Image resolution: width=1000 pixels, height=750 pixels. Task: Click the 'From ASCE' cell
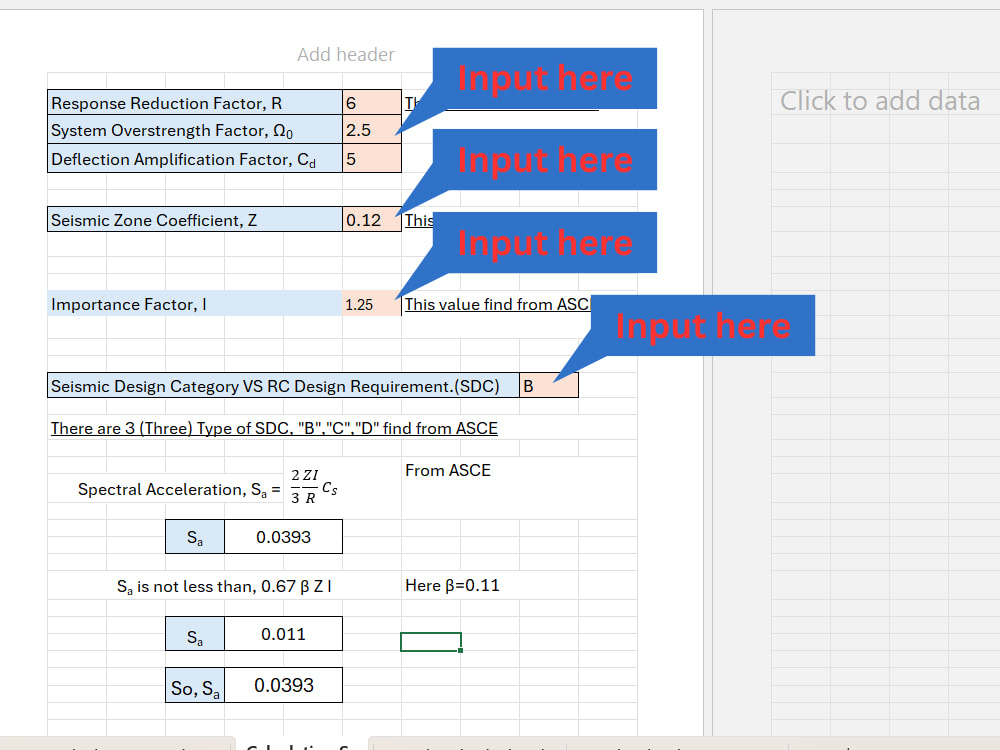pyautogui.click(x=448, y=471)
